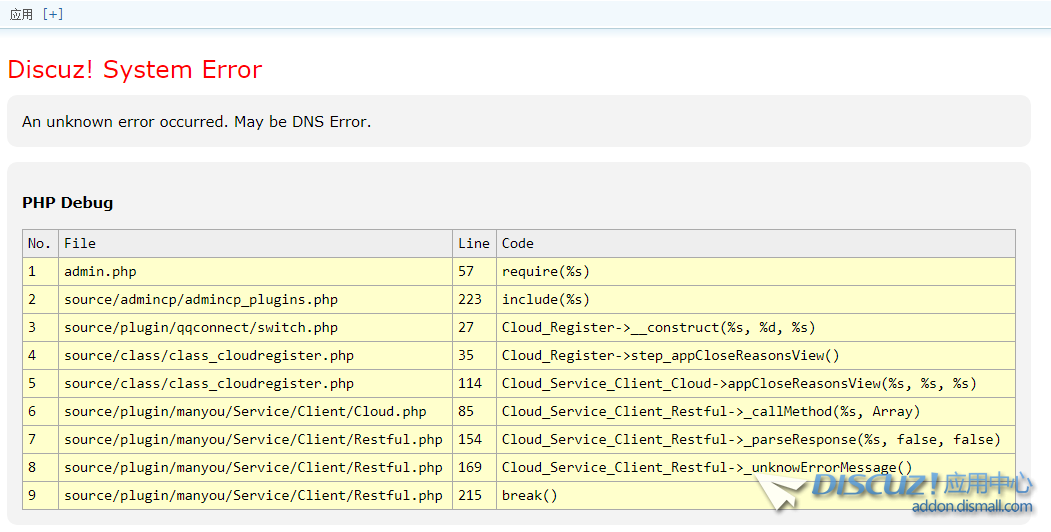Click the [+] link next to 应用
Image resolution: width=1051 pixels, height=532 pixels.
point(52,14)
